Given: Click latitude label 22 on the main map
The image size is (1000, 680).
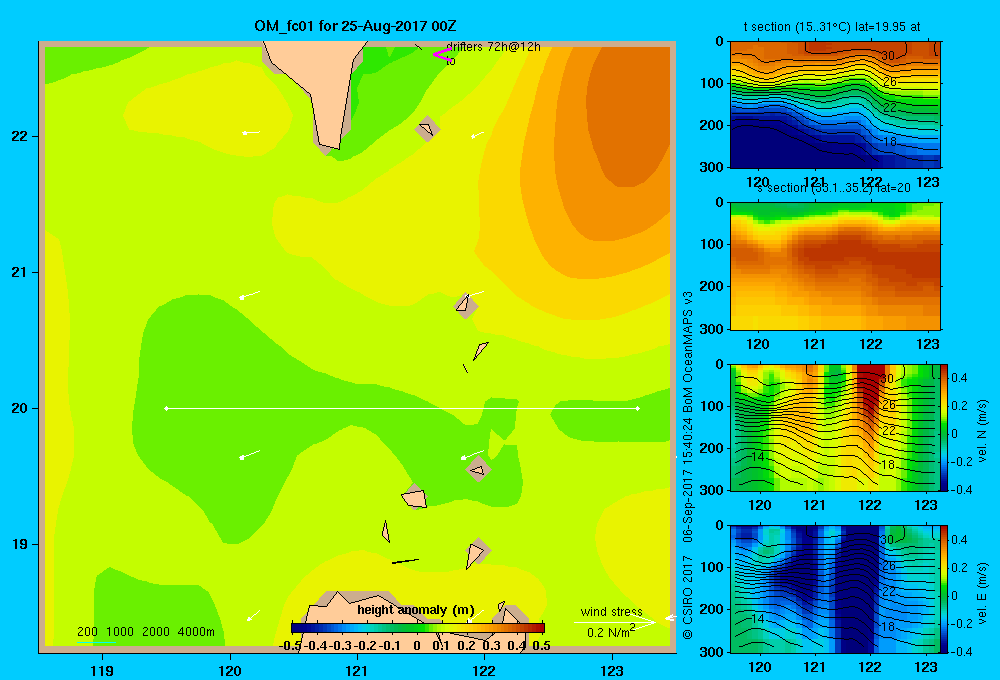Looking at the screenshot, I should 19,136.
